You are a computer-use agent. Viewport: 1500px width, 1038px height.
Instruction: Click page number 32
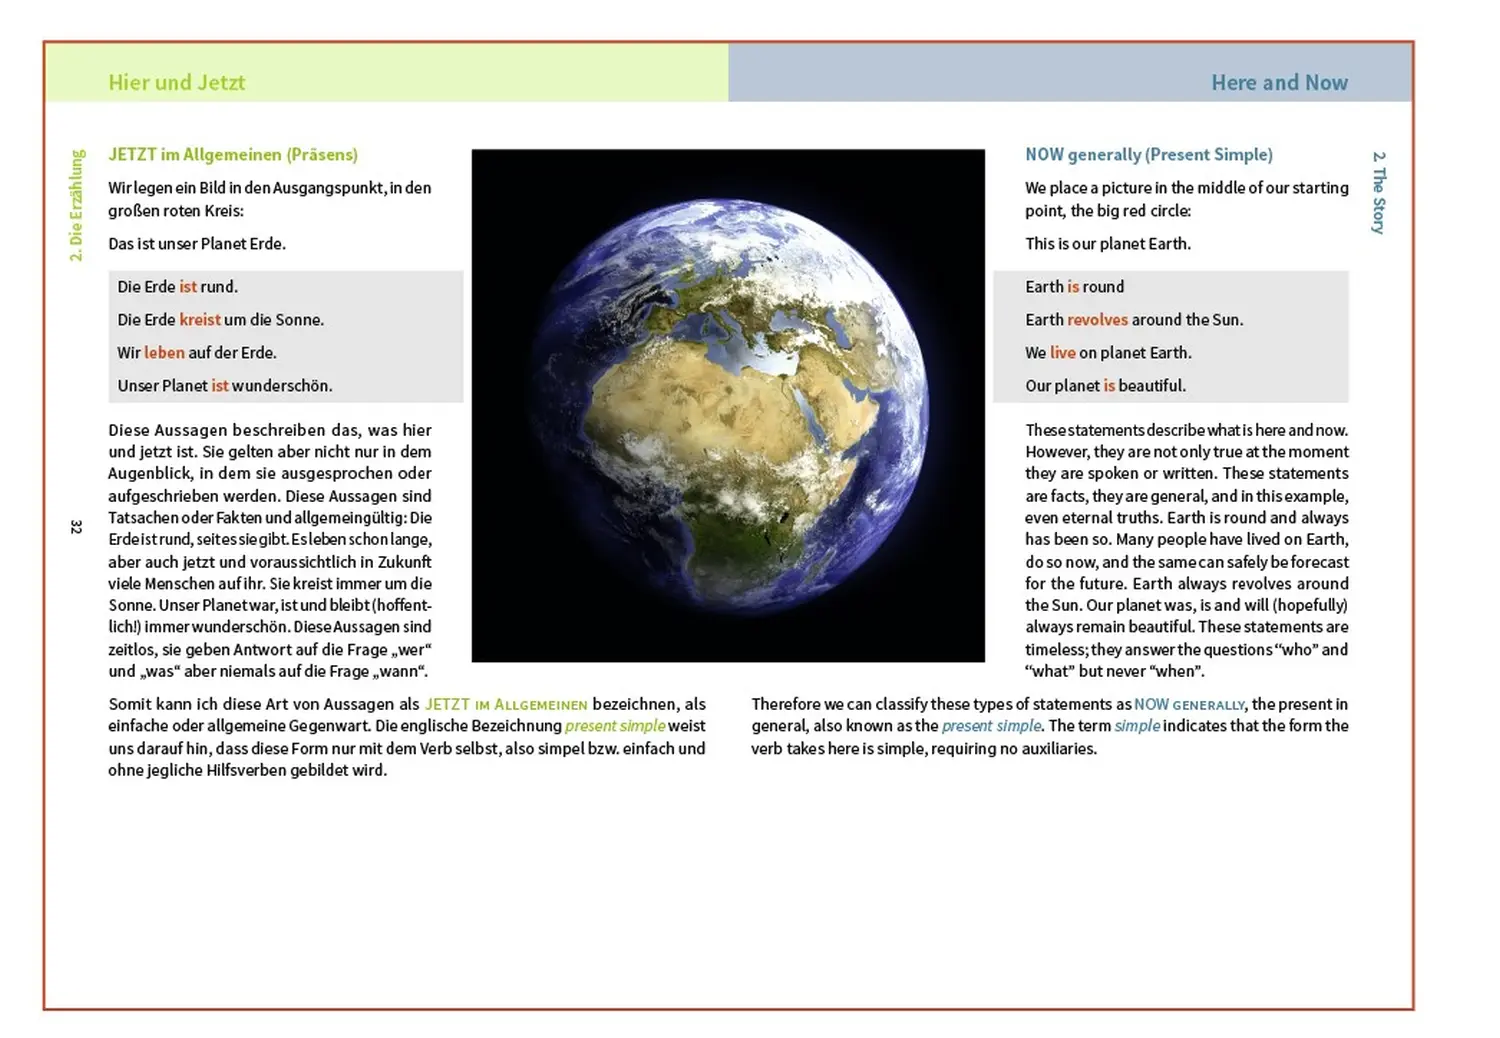click(76, 526)
